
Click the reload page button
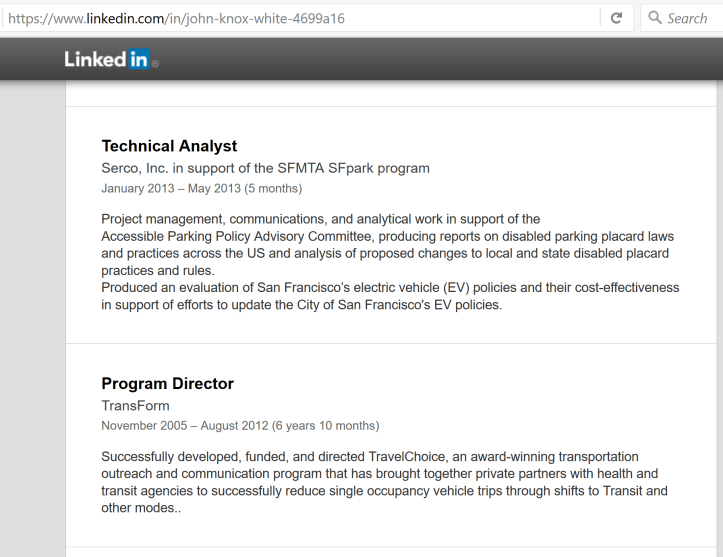coord(616,18)
